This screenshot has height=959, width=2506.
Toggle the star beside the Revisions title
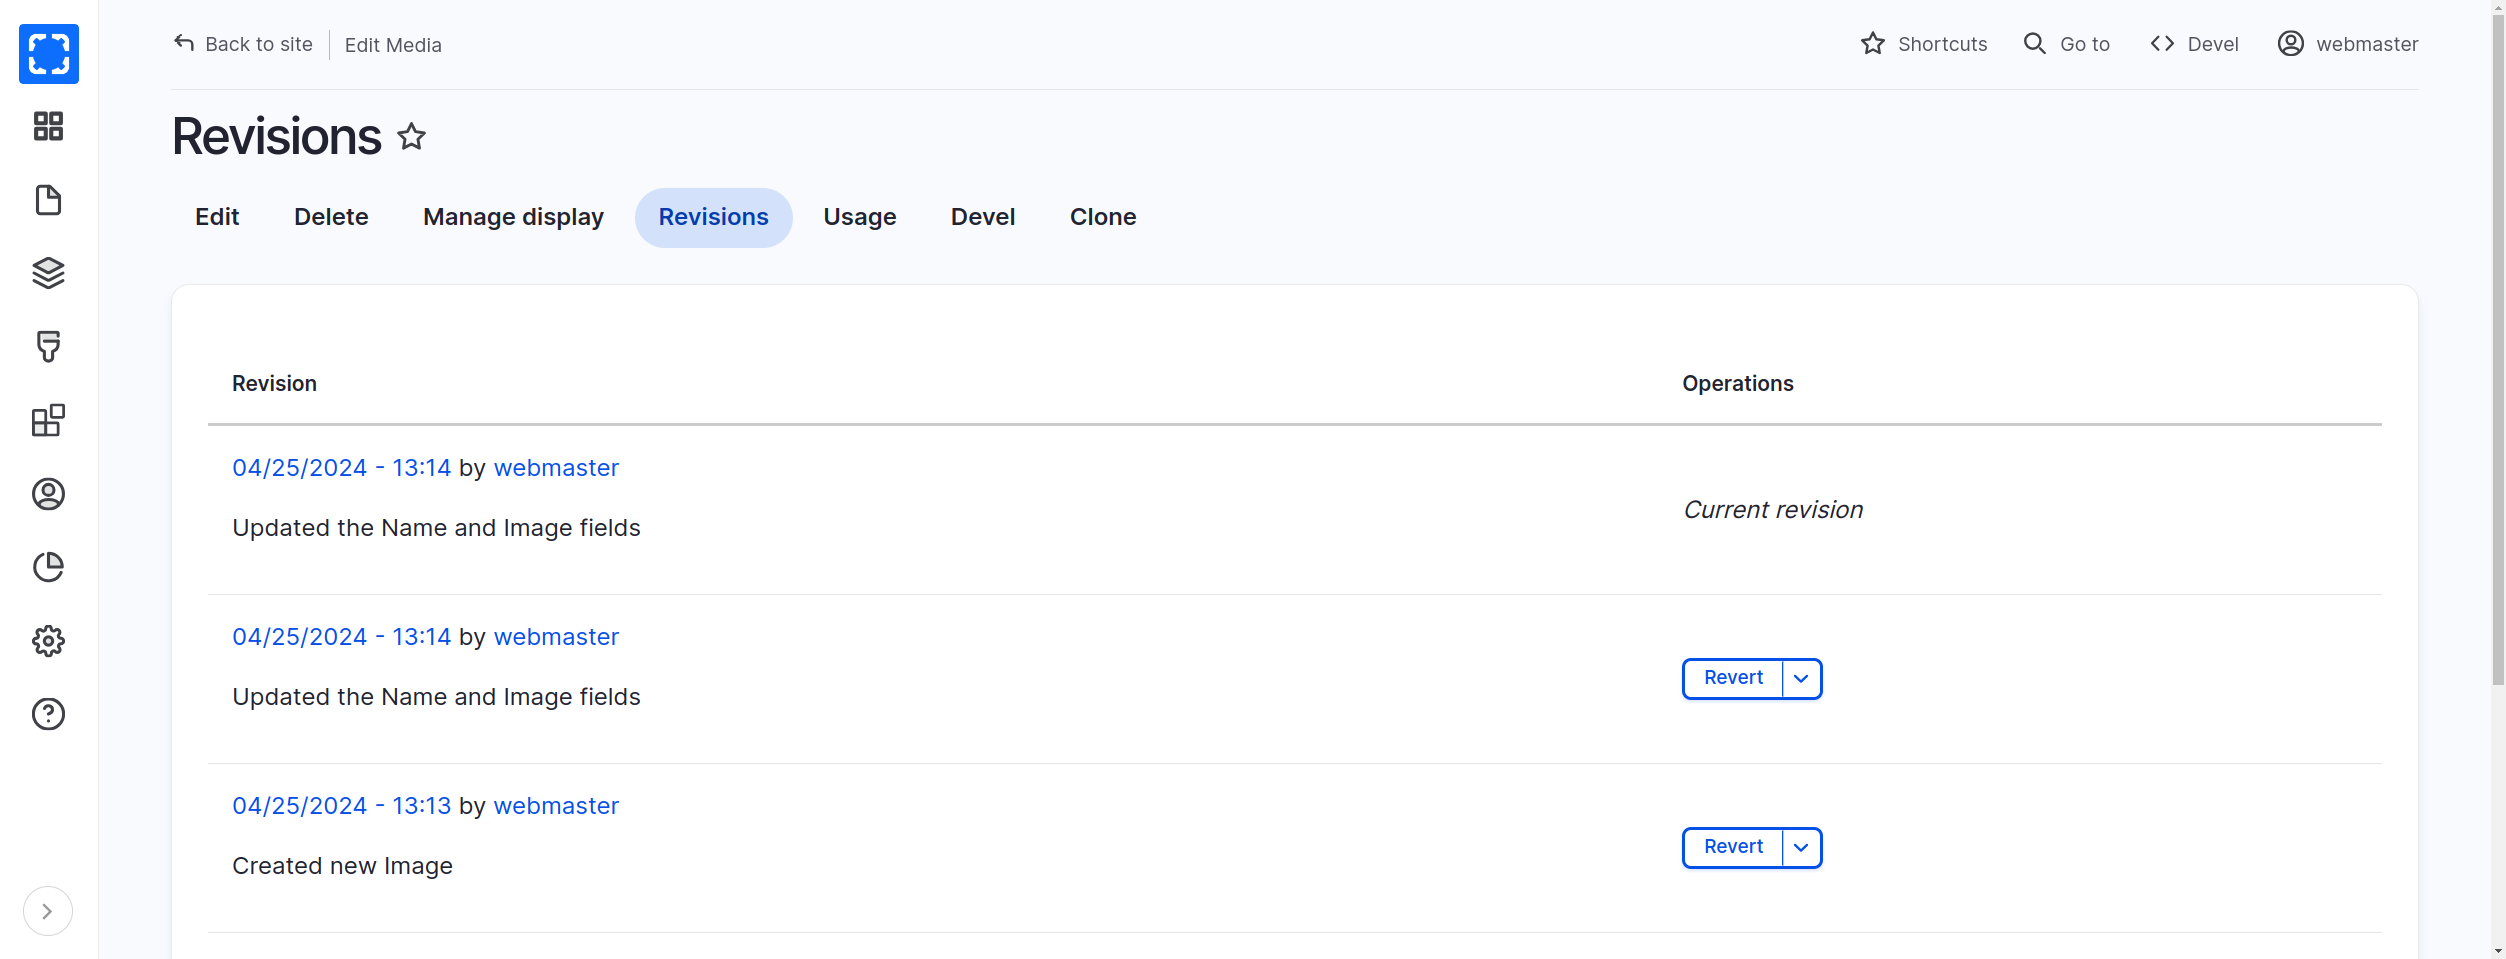412,136
